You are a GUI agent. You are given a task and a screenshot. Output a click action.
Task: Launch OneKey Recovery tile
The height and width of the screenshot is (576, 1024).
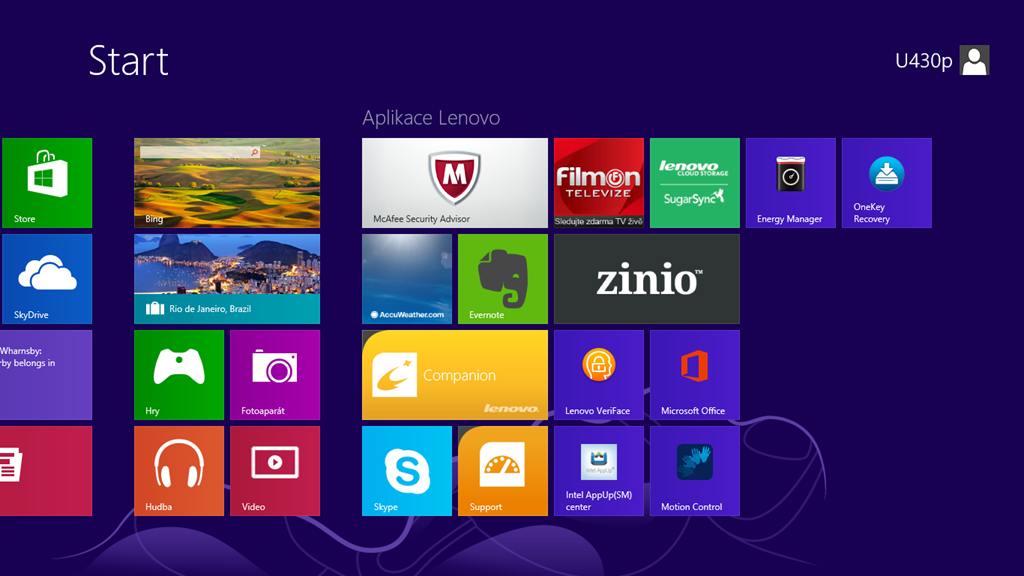click(886, 183)
